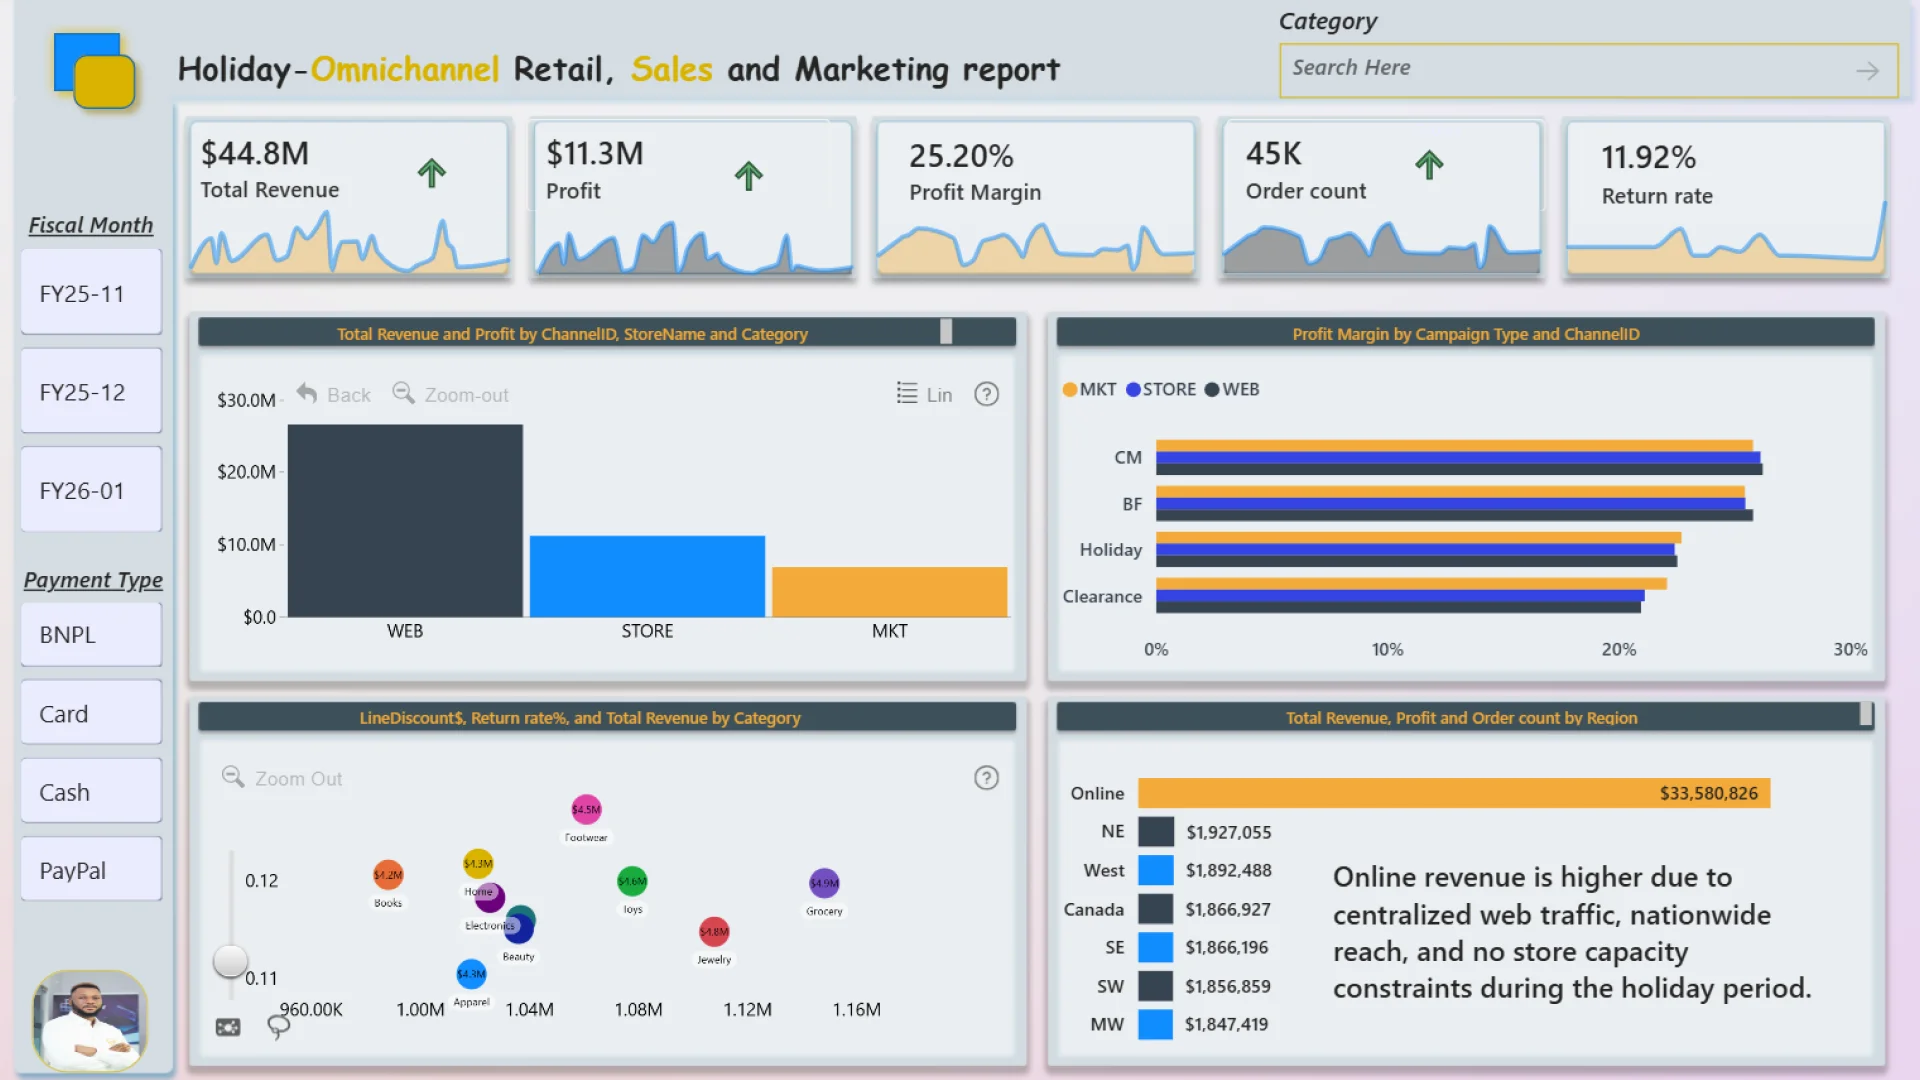Click the Zoom Out magnifier in scatter chart
The width and height of the screenshot is (1920, 1080).
pos(233,777)
